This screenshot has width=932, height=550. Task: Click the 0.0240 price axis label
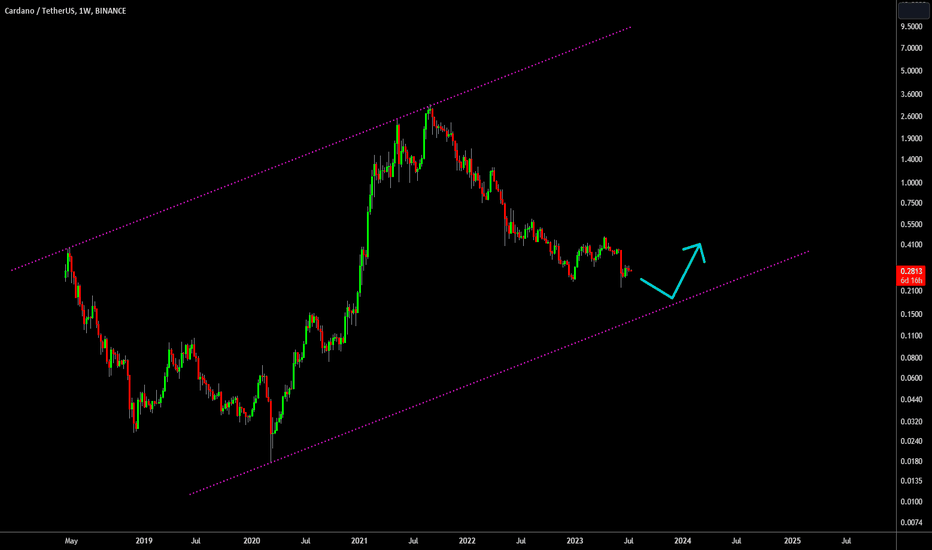911,441
